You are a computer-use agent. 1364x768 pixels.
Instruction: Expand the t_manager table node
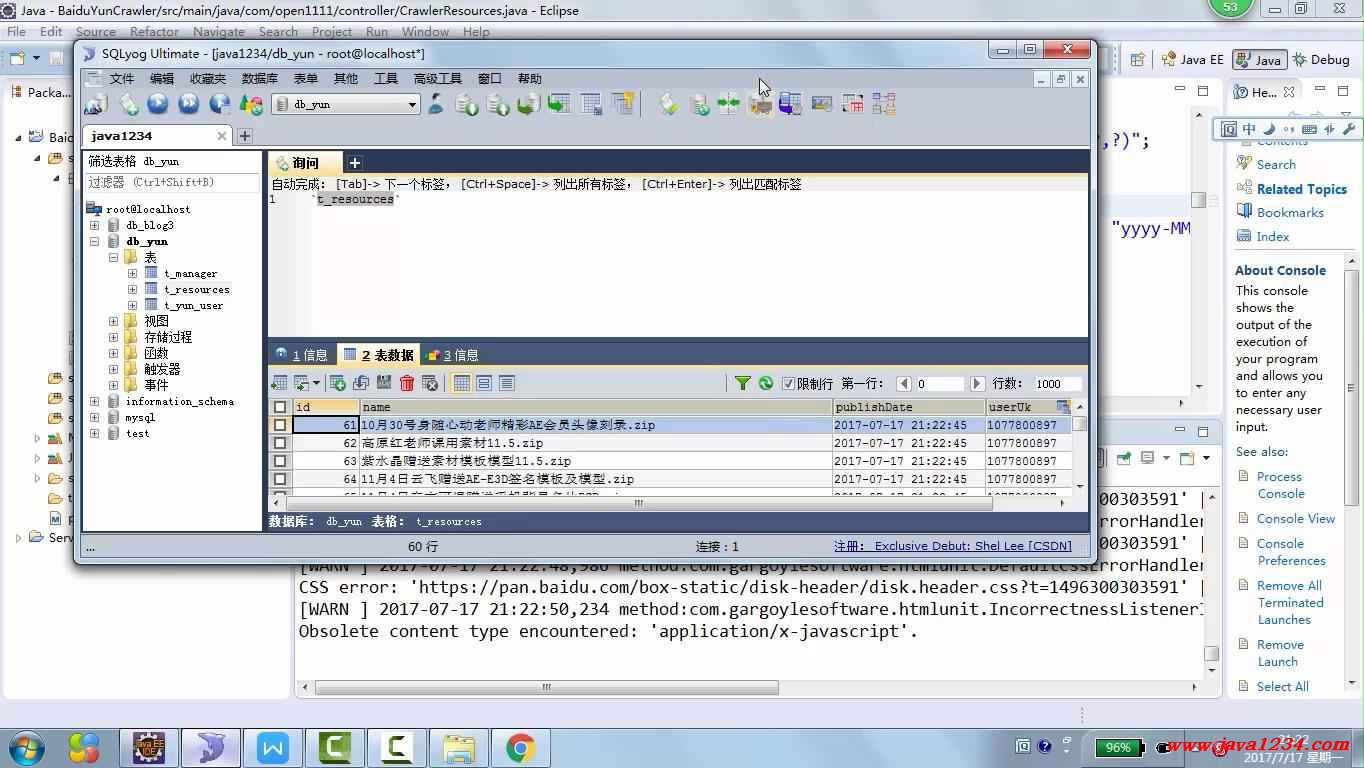132,273
